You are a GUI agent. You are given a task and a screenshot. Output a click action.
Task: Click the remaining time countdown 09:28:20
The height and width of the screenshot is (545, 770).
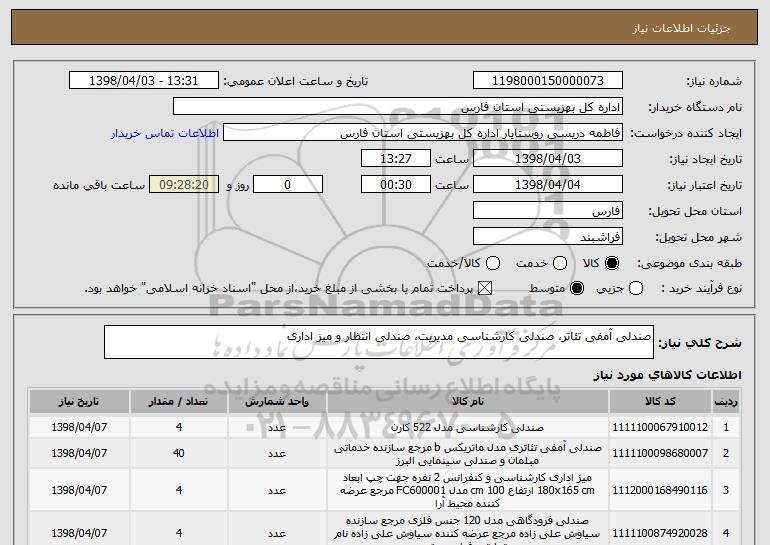coord(184,185)
